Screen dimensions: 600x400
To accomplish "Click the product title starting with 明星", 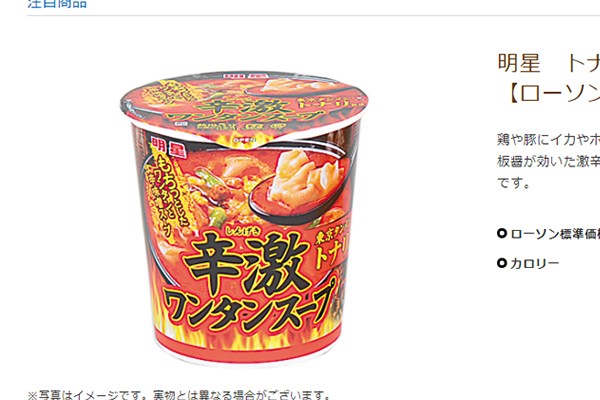I will coord(549,64).
